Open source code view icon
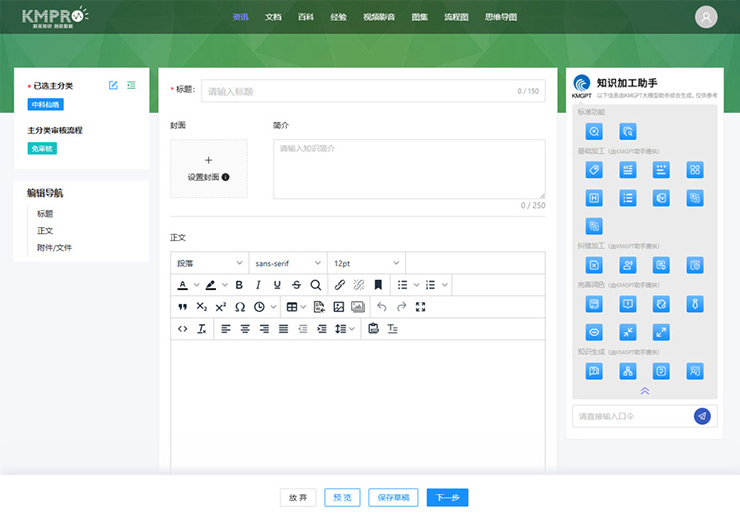 [x=182, y=329]
